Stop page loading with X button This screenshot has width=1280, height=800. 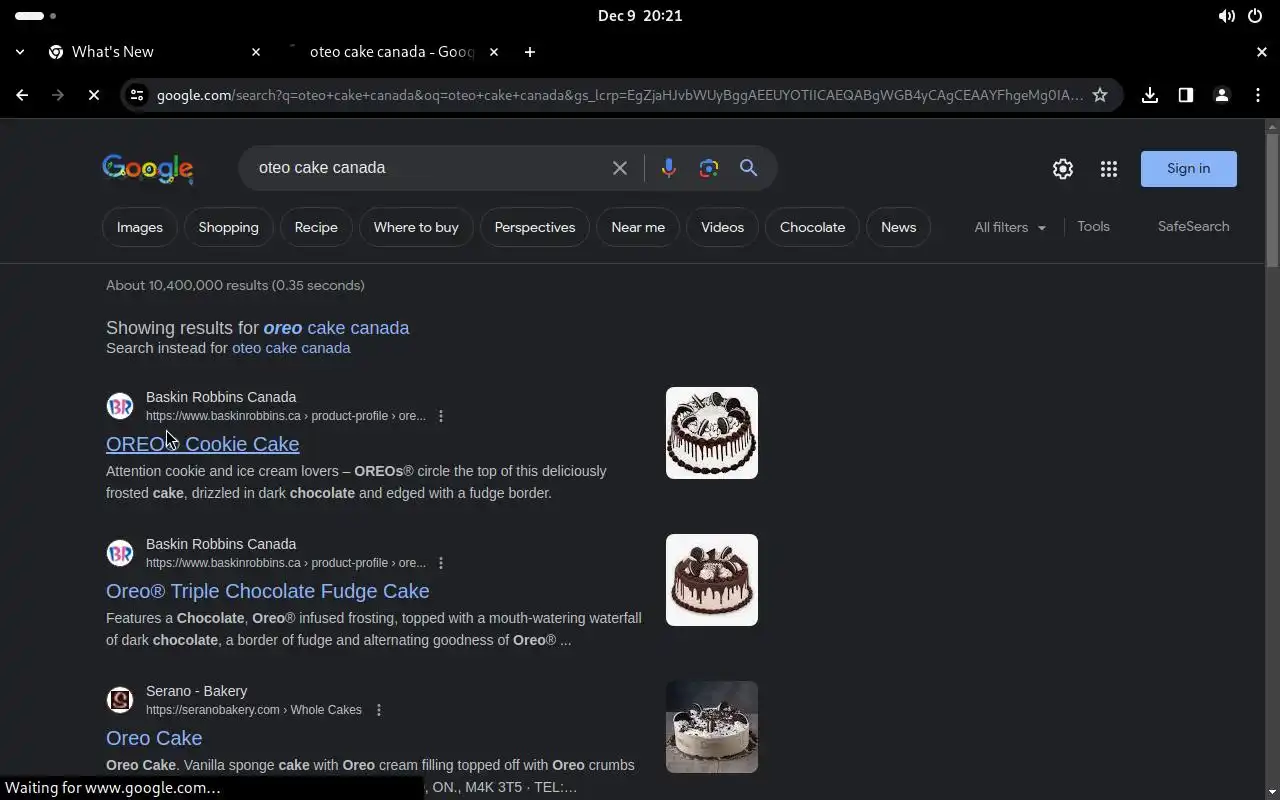tap(93, 95)
